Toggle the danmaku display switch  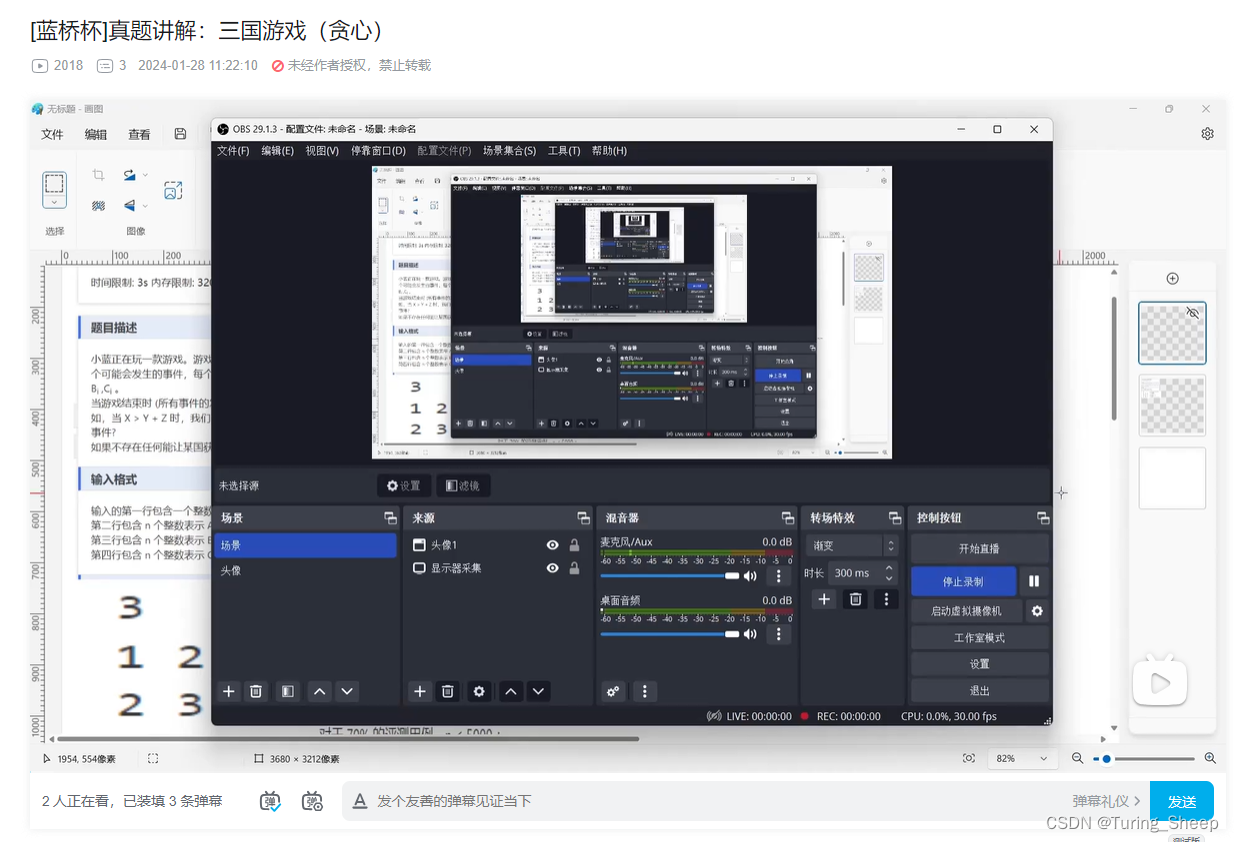pos(270,801)
